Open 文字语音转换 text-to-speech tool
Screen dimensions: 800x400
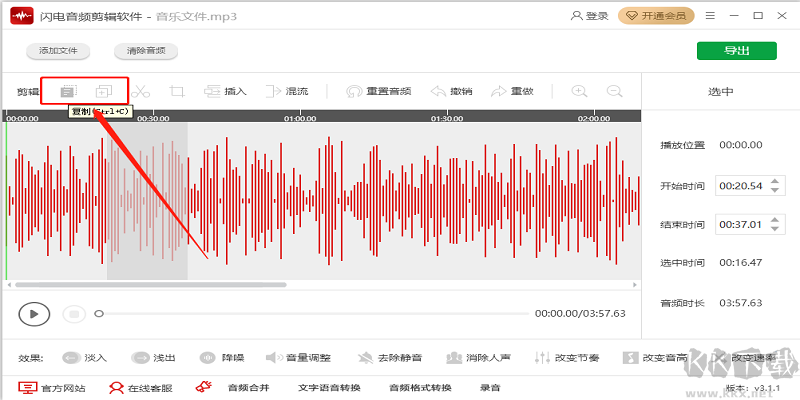pyautogui.click(x=330, y=388)
